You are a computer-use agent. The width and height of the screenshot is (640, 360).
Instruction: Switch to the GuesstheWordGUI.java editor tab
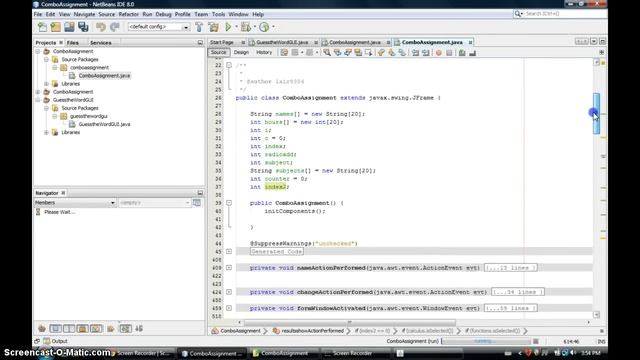[x=282, y=42]
